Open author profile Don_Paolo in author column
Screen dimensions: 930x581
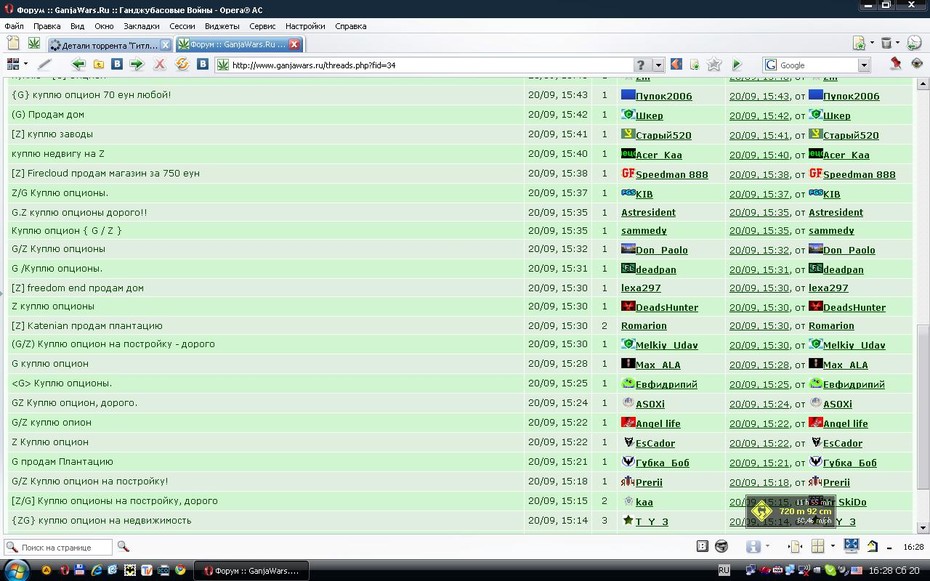(661, 250)
